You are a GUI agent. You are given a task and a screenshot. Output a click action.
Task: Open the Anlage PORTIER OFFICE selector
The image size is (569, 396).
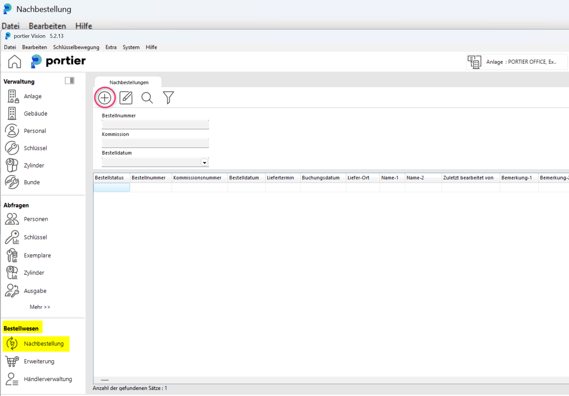tap(516, 62)
